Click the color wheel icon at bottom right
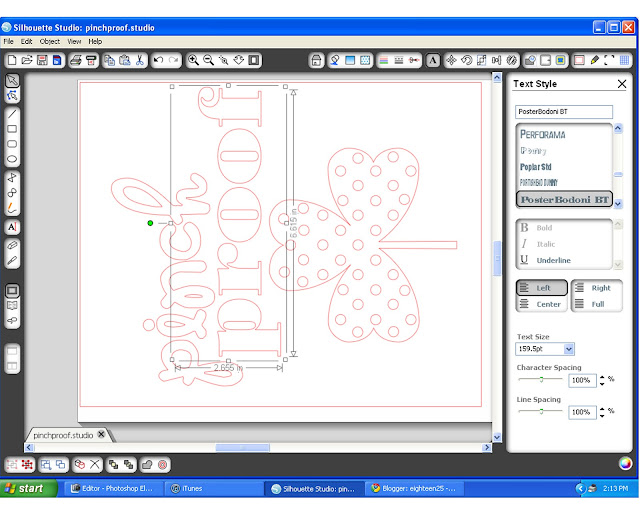The image size is (640, 512). 625,464
